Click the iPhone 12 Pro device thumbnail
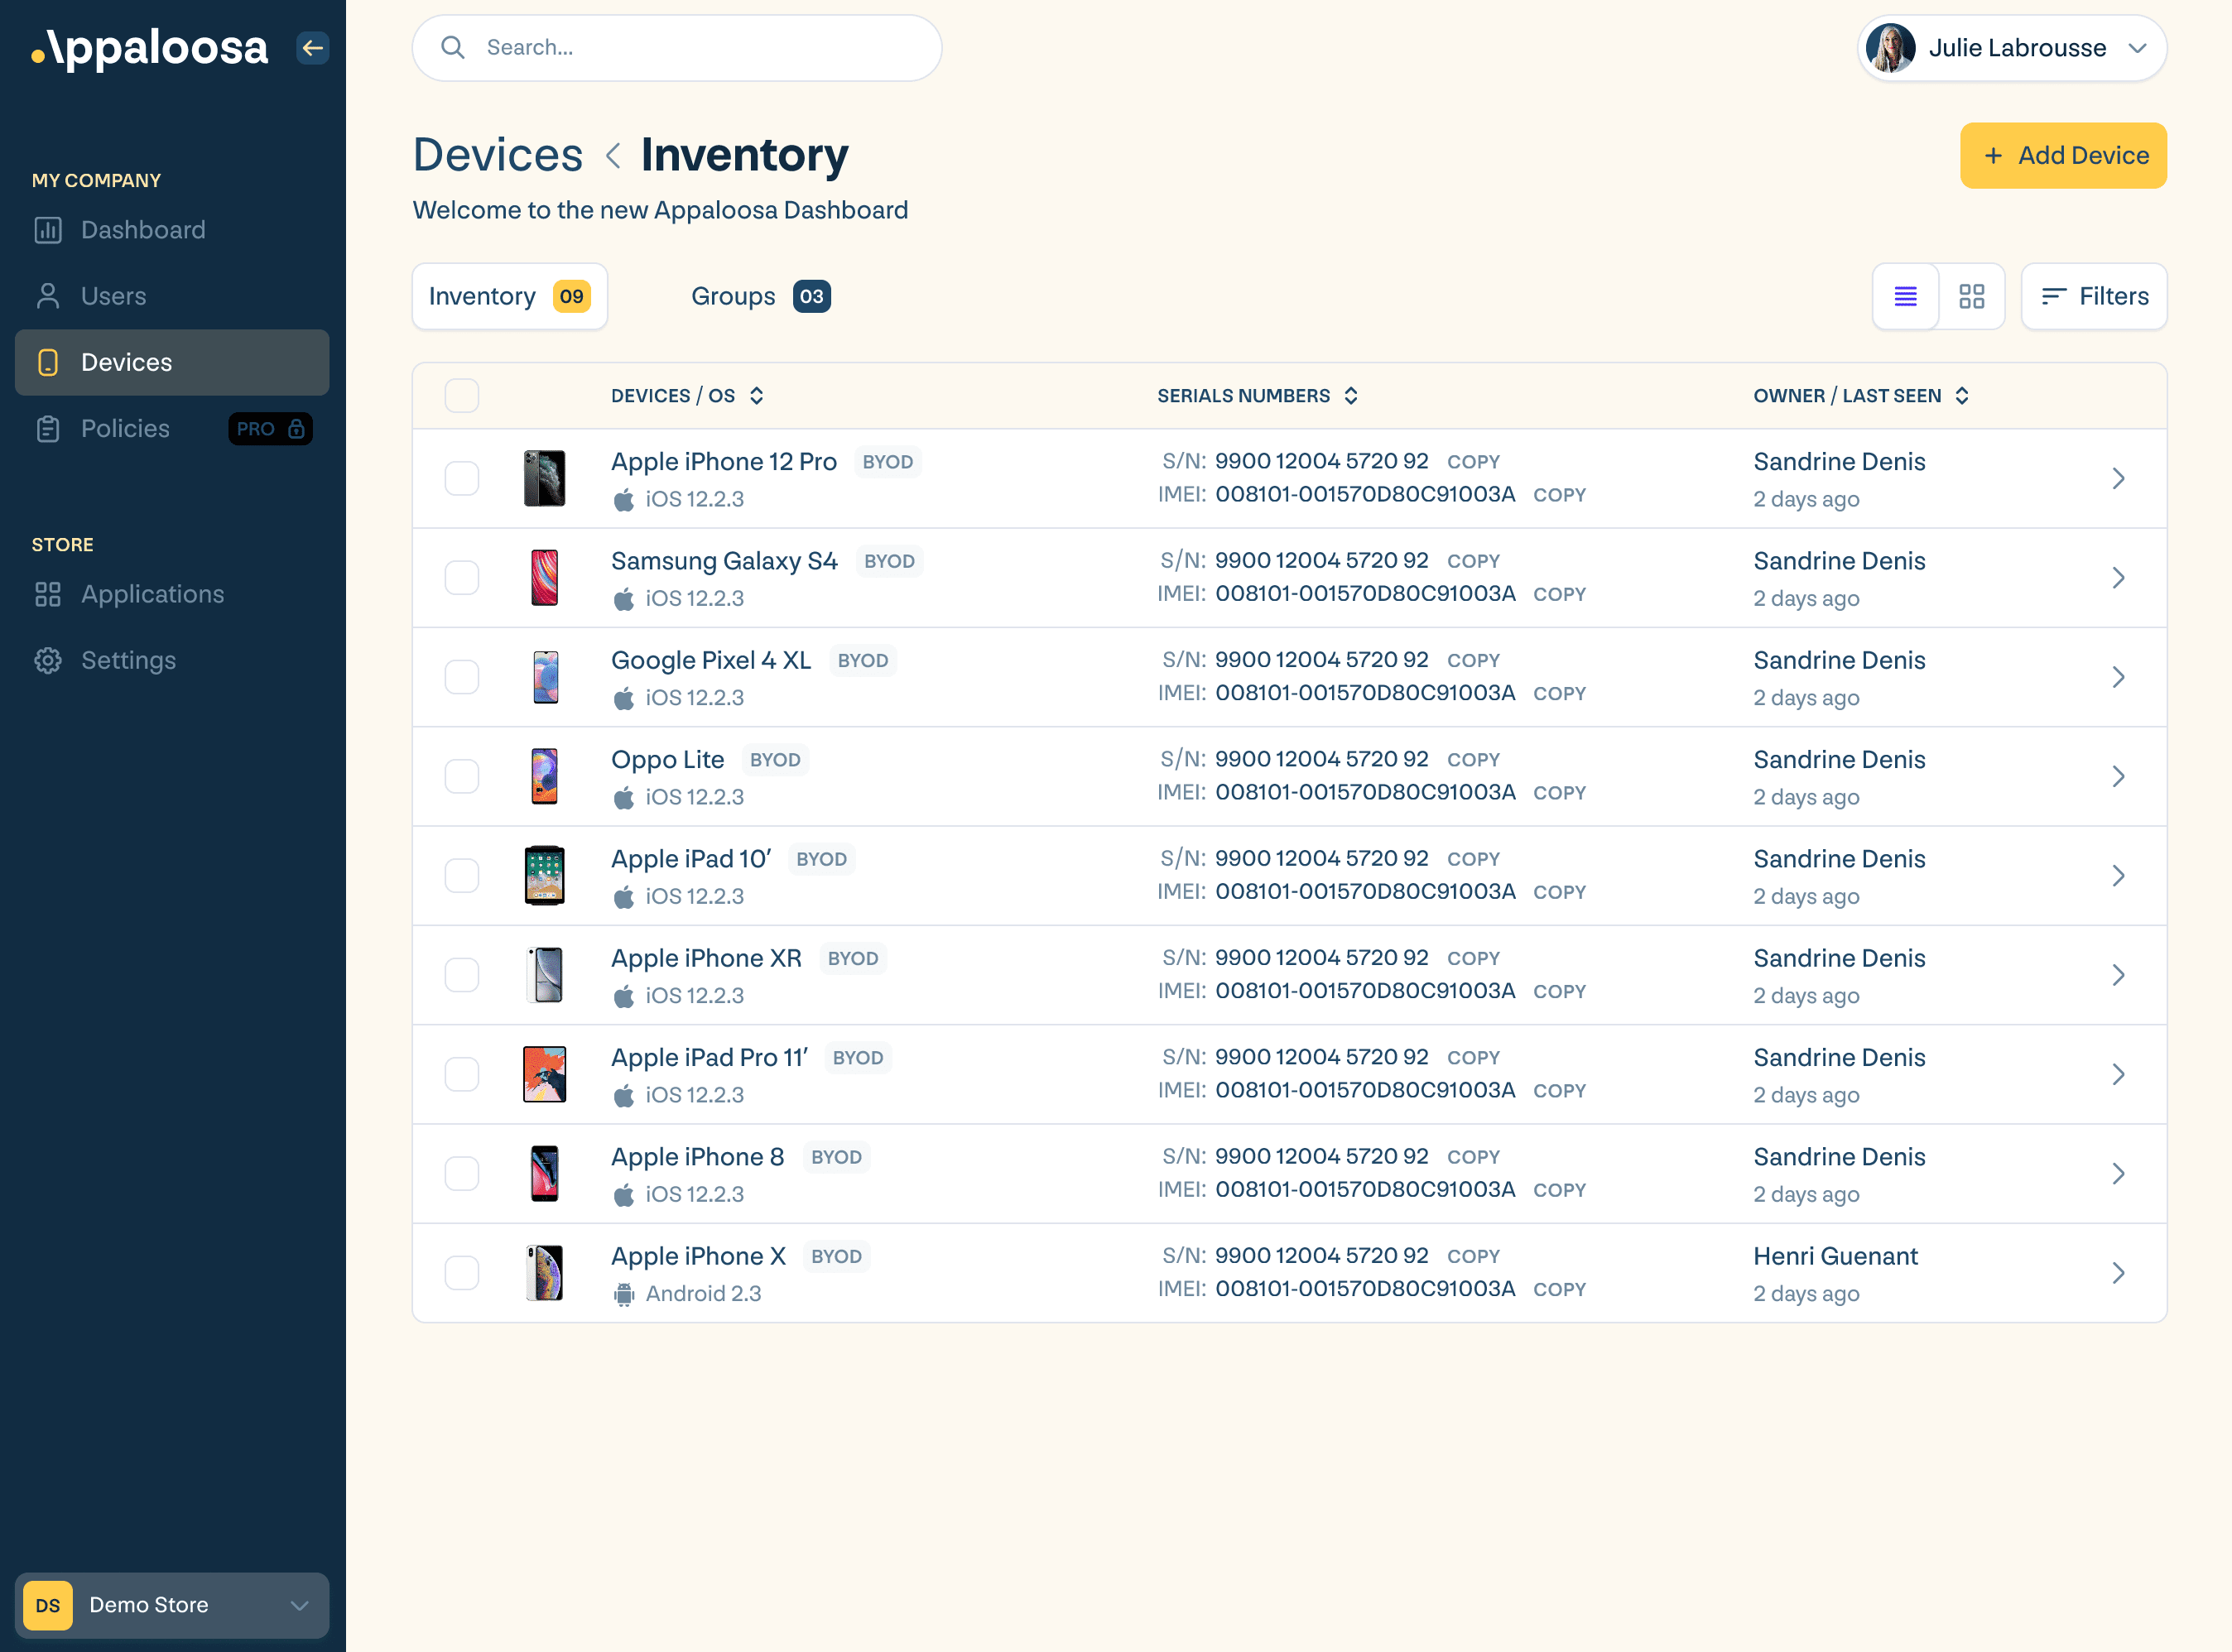 (545, 478)
